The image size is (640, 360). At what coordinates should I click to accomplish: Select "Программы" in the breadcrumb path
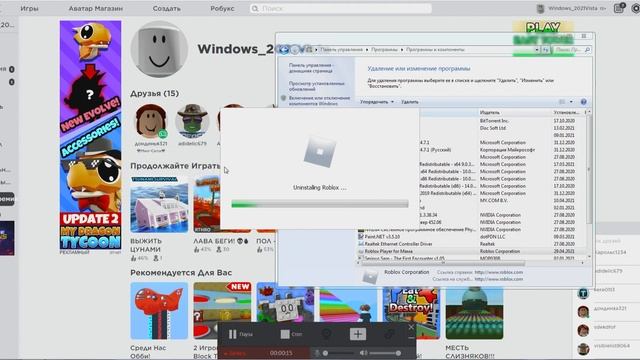click(x=384, y=49)
